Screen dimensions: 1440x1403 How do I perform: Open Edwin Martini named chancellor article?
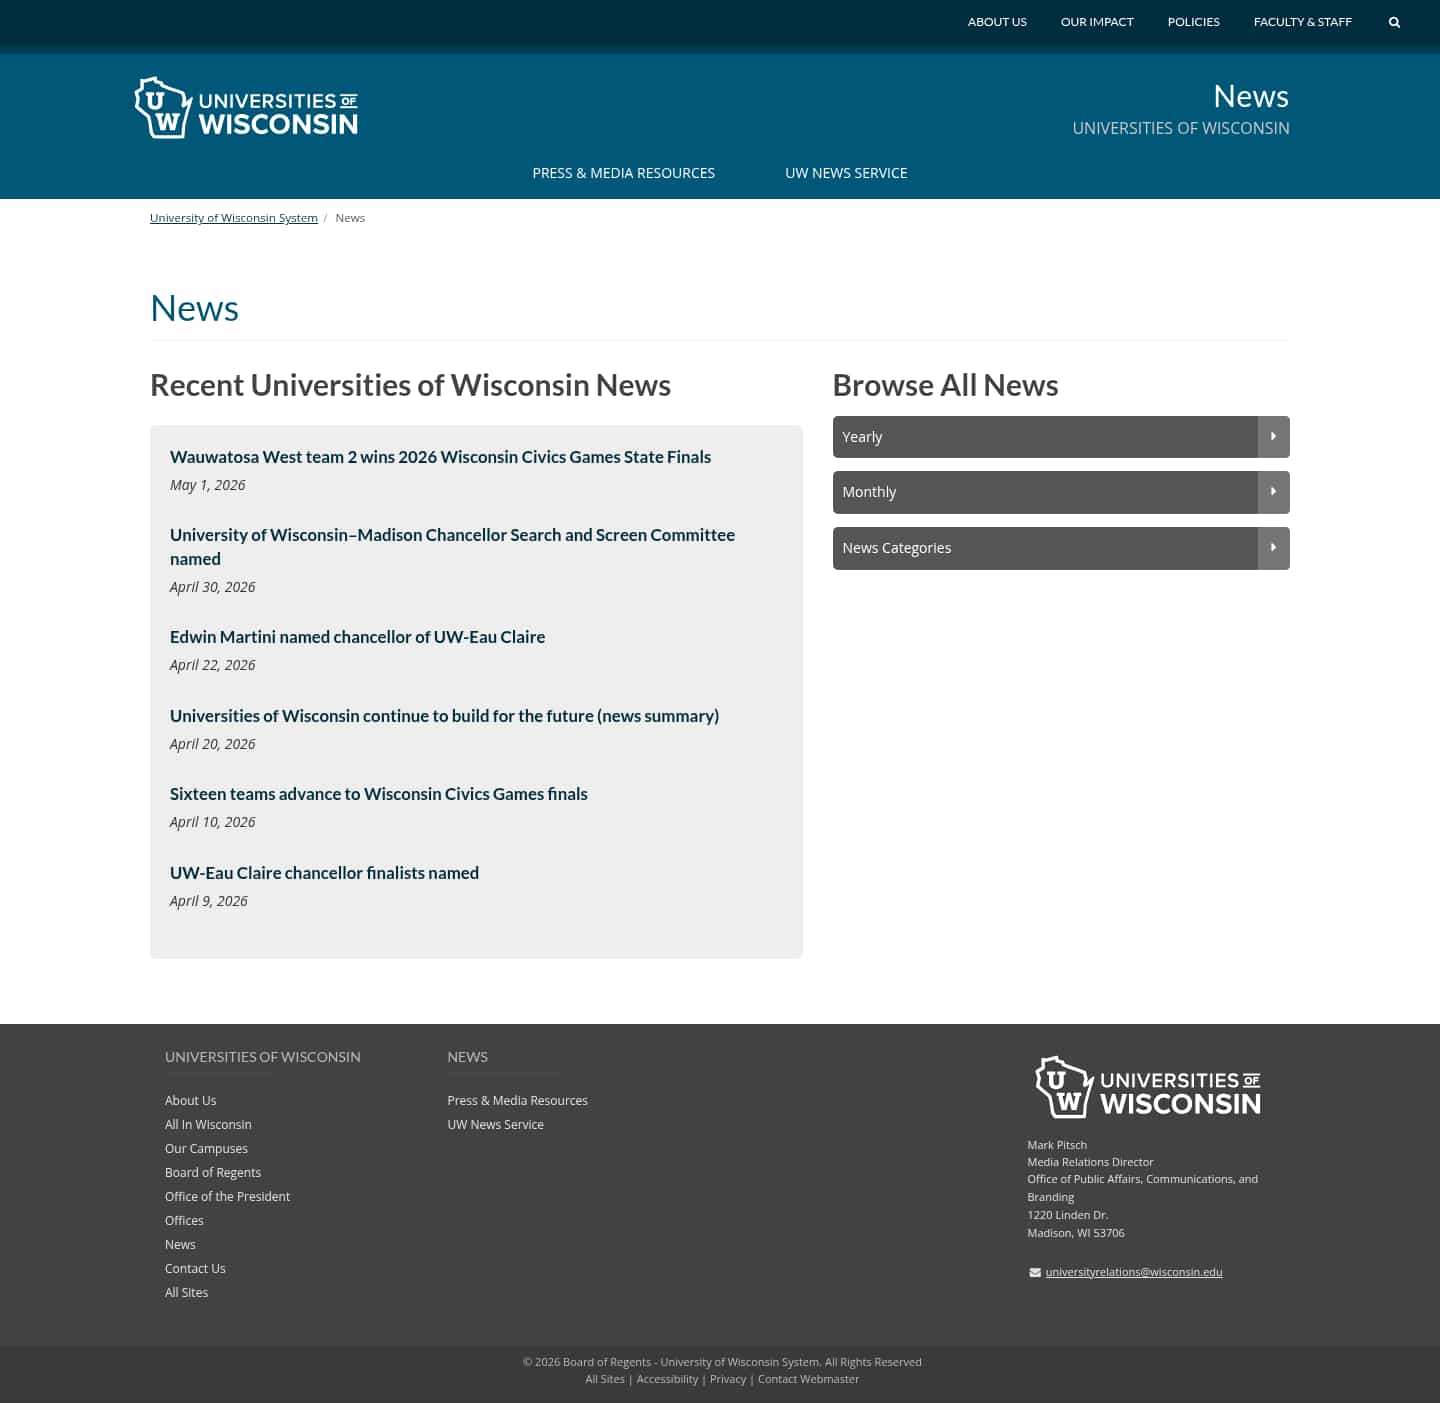357,637
